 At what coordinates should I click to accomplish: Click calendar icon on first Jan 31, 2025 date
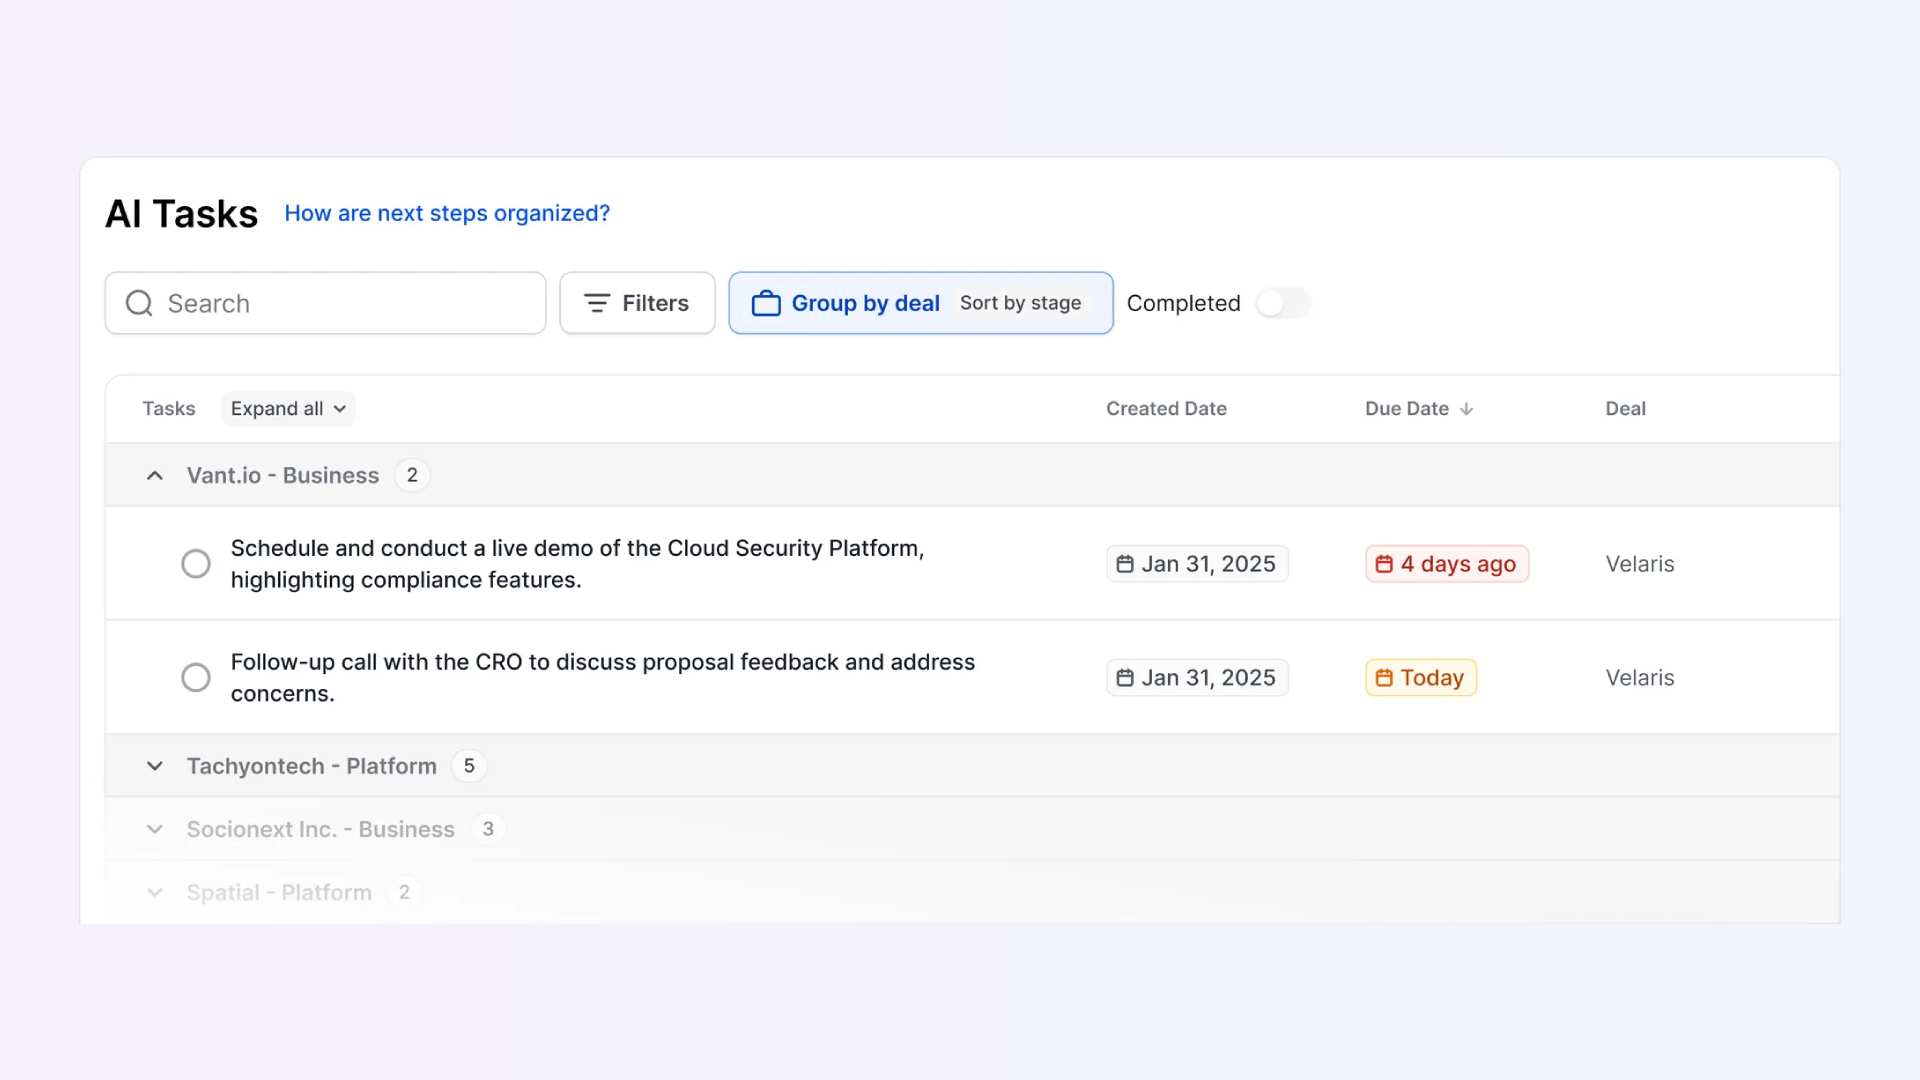pyautogui.click(x=1125, y=564)
